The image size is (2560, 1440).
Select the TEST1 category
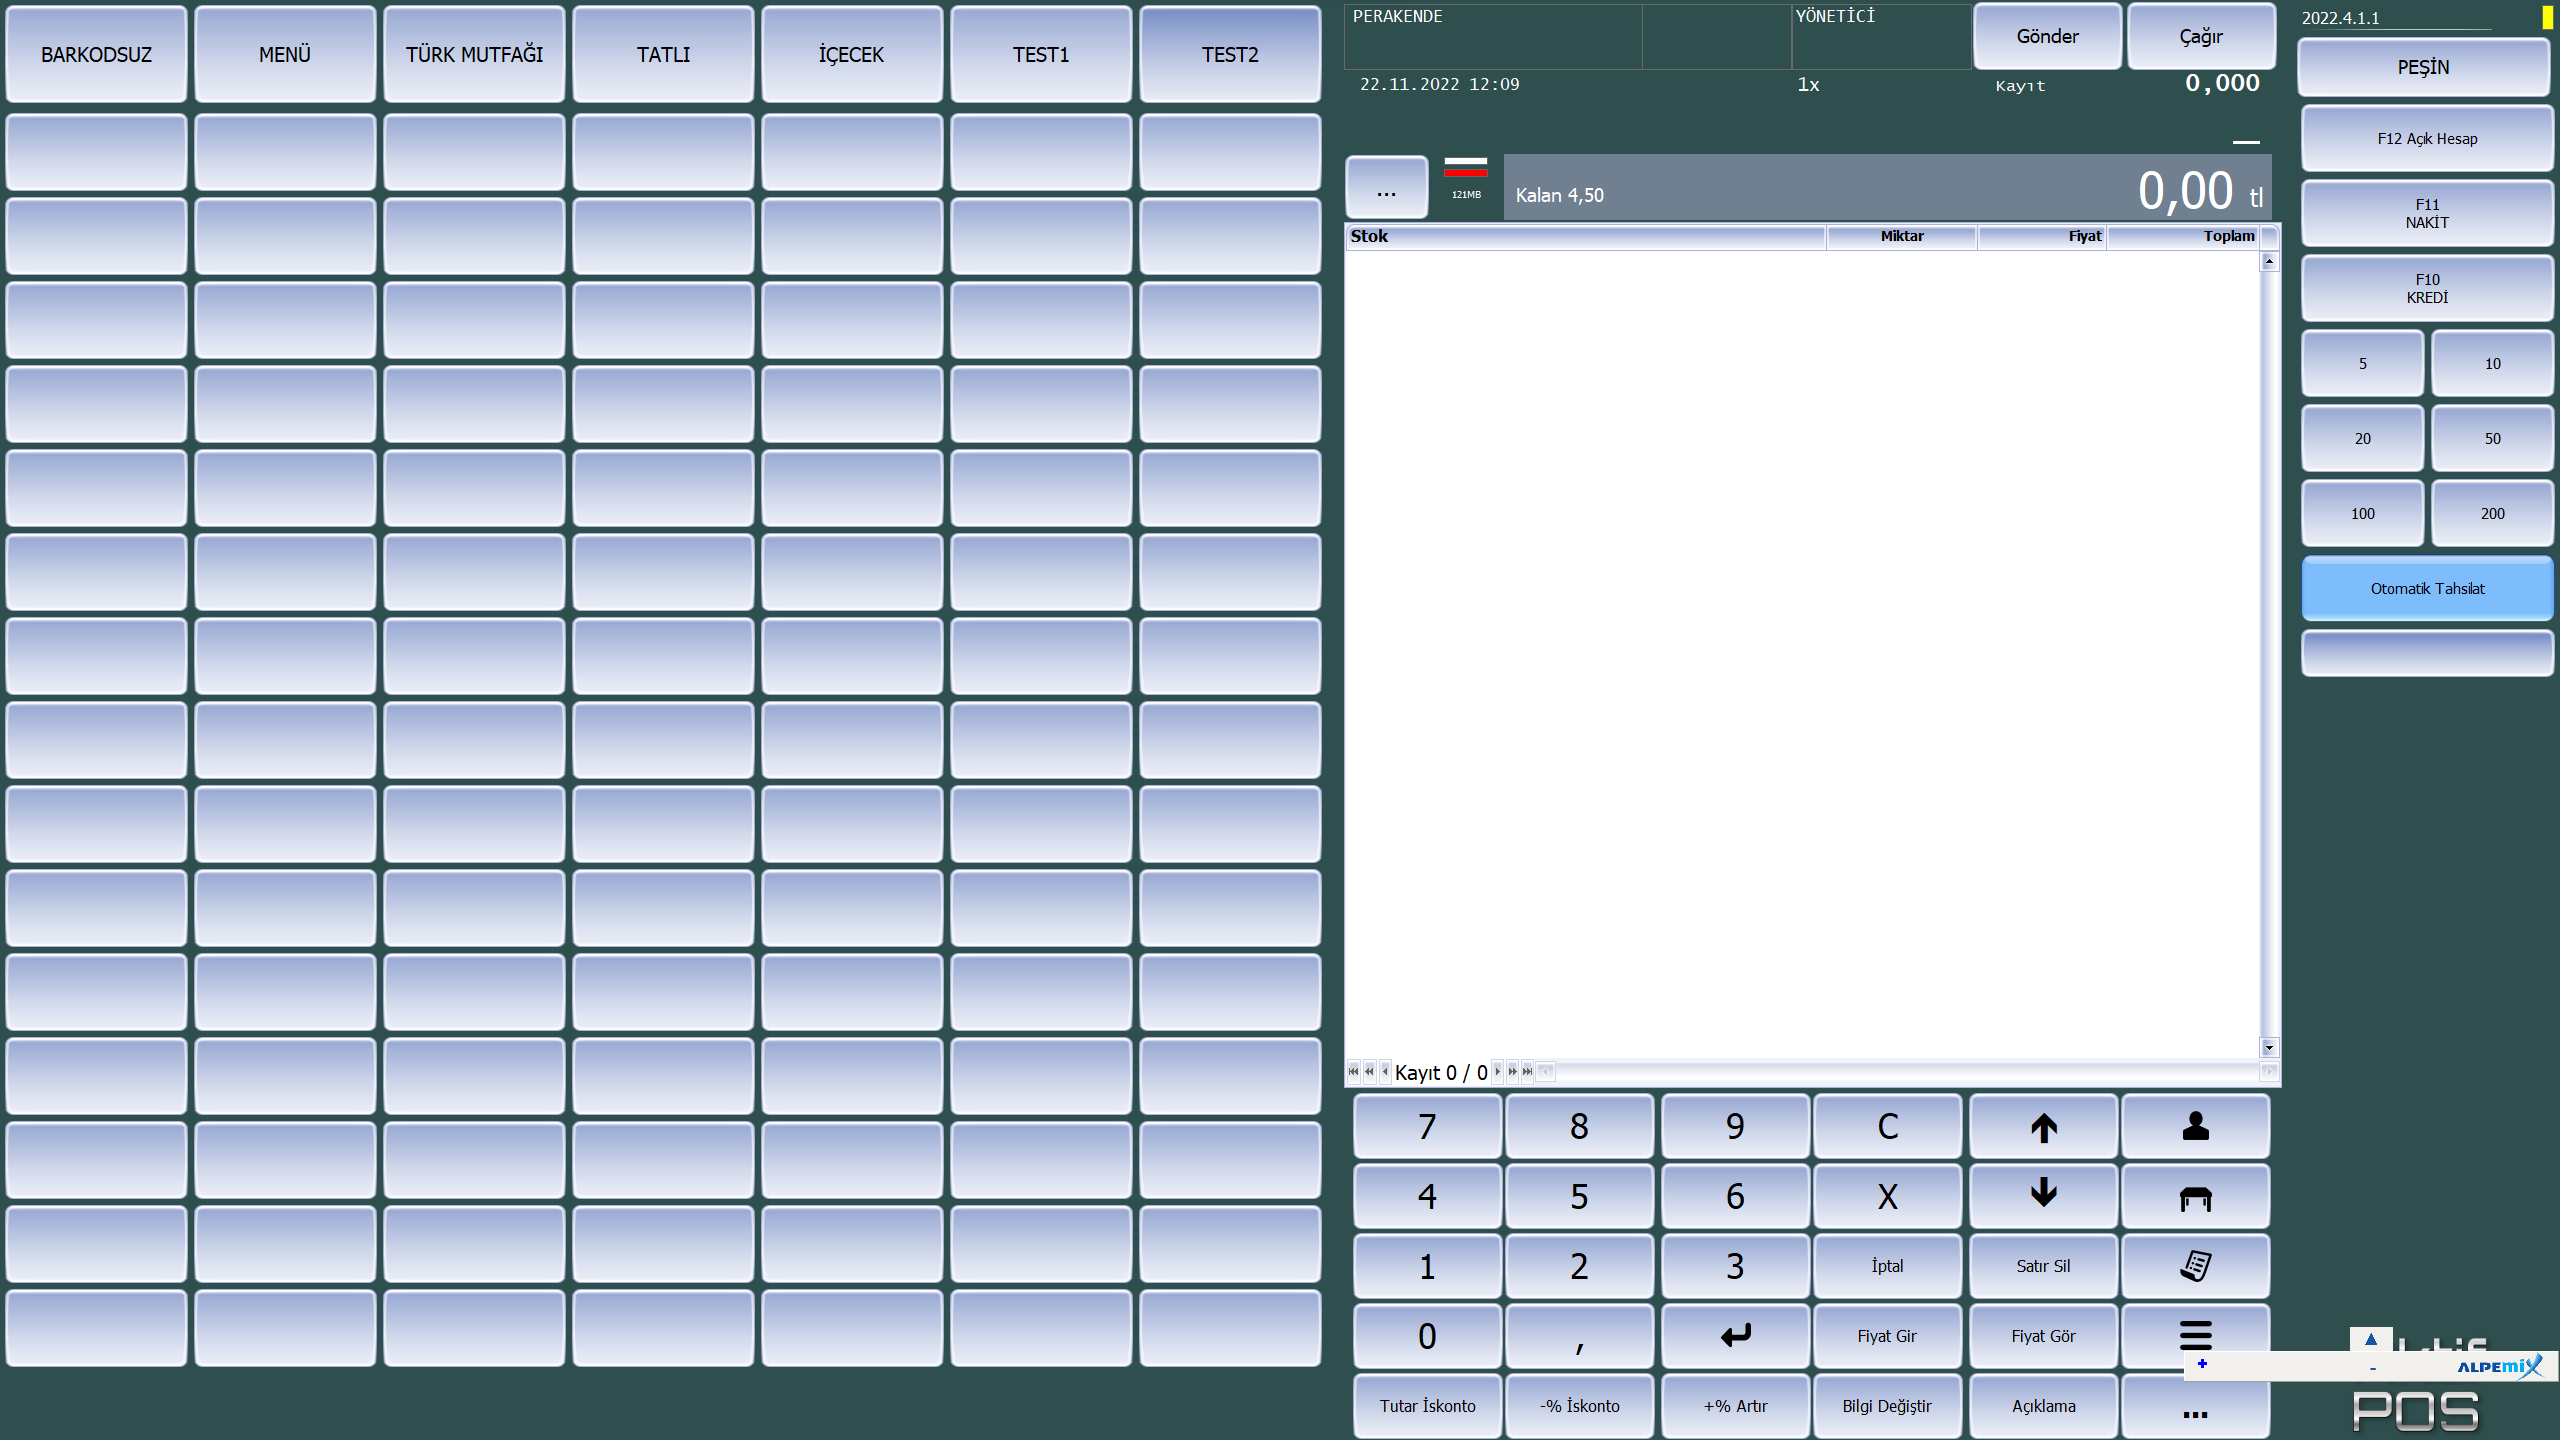pyautogui.click(x=1041, y=55)
